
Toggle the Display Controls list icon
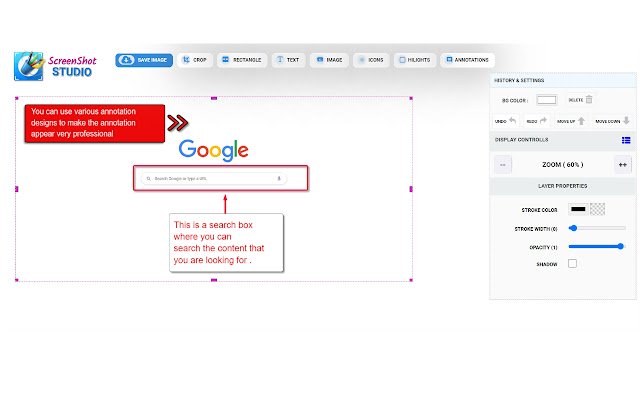pos(626,140)
